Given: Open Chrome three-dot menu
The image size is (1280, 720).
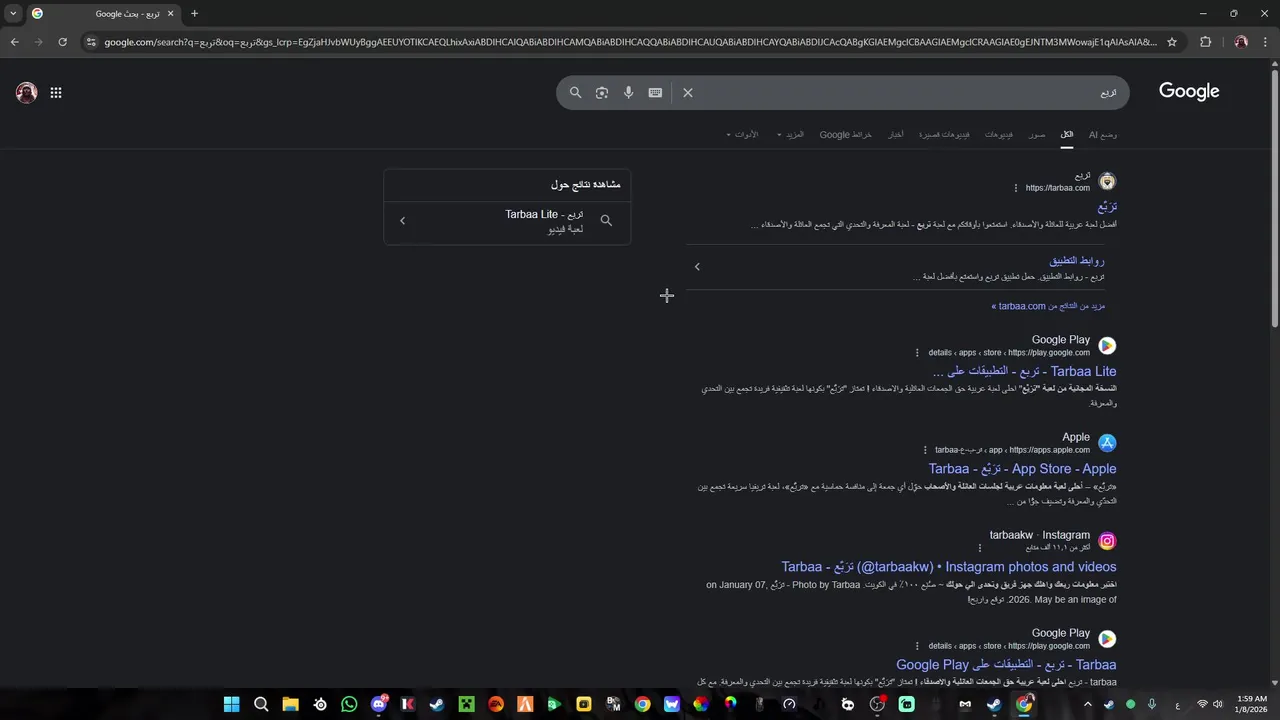Looking at the screenshot, I should 1266,42.
